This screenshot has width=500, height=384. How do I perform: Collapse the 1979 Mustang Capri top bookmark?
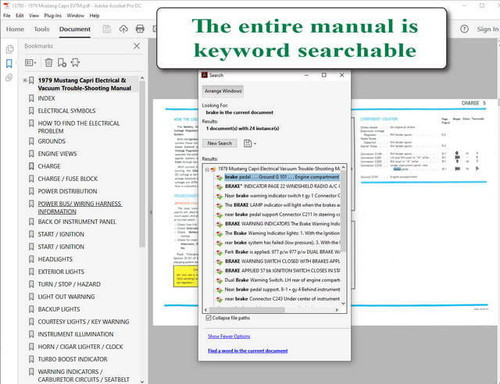coord(25,80)
